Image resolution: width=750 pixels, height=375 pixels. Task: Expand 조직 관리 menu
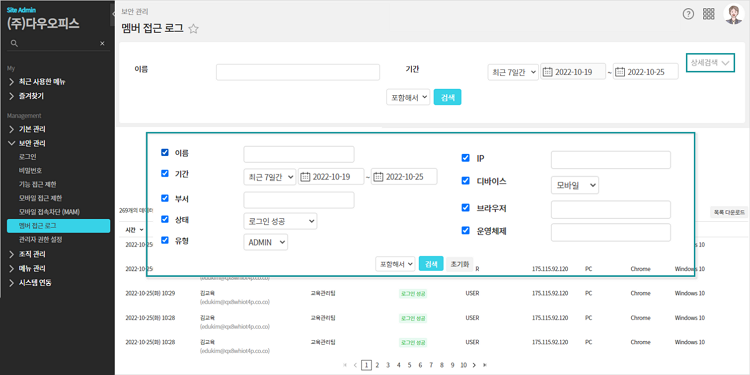(x=28, y=254)
